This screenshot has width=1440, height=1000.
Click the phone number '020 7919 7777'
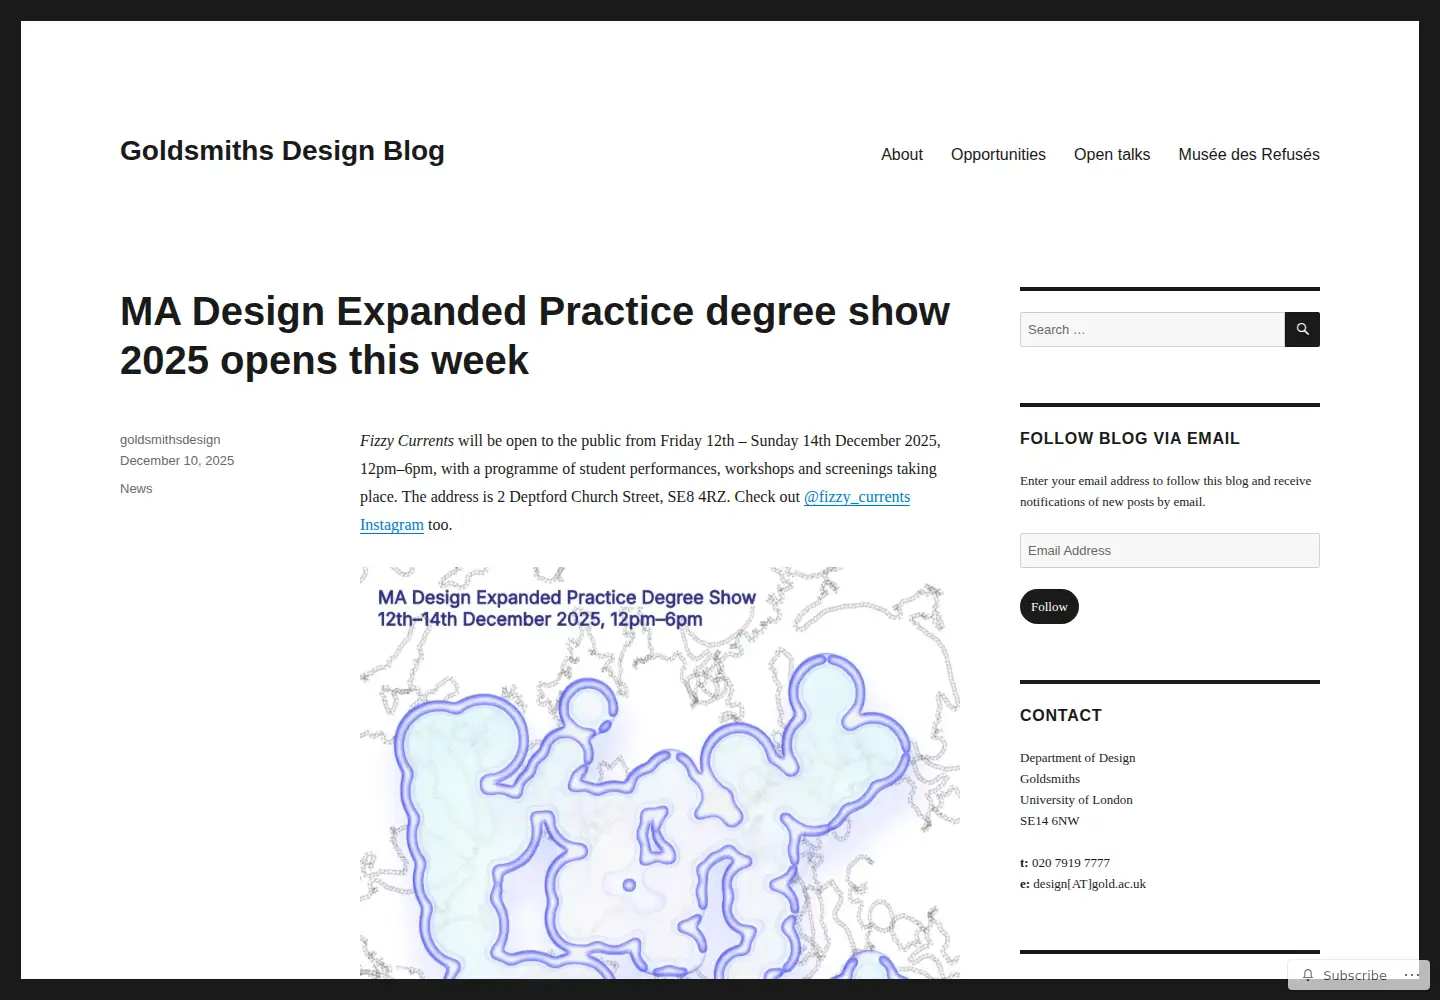click(x=1071, y=862)
